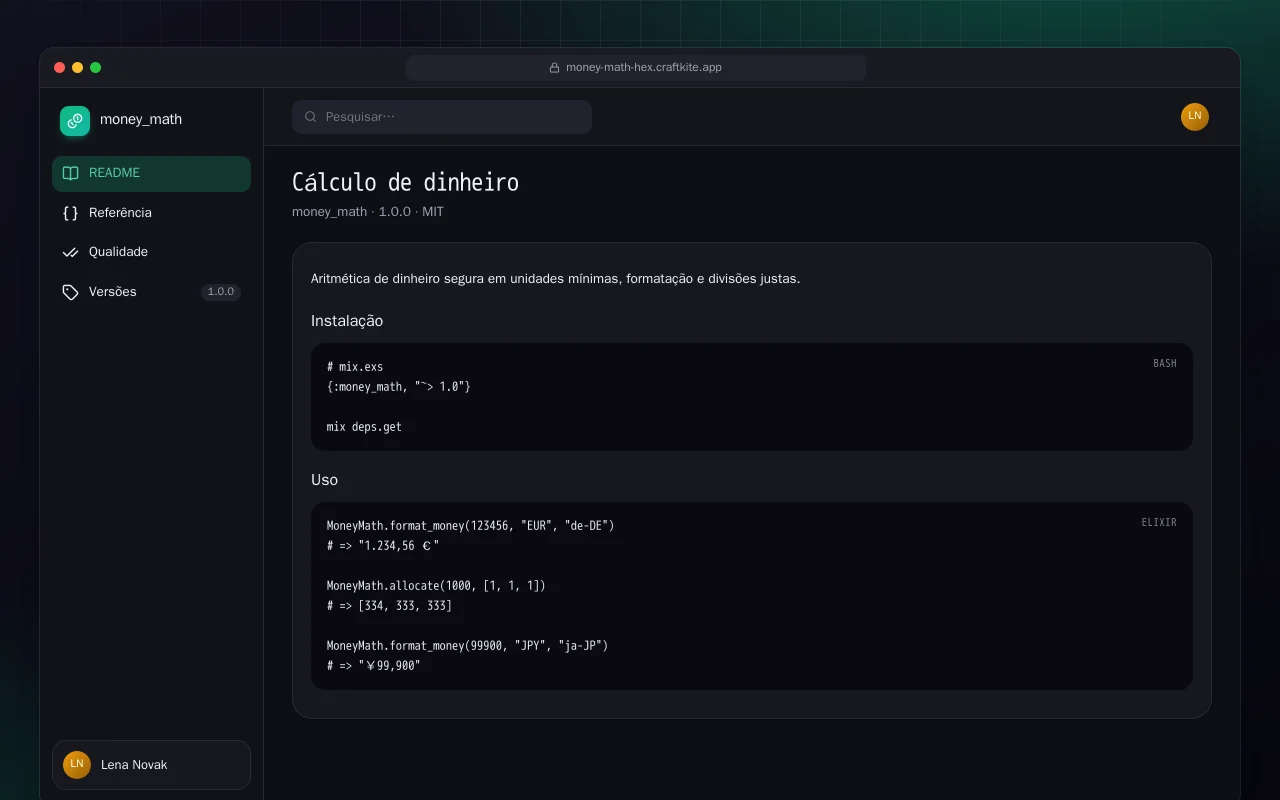Click Lena Novak's sidebar avatar
Viewport: 1280px width, 800px height.
point(77,765)
